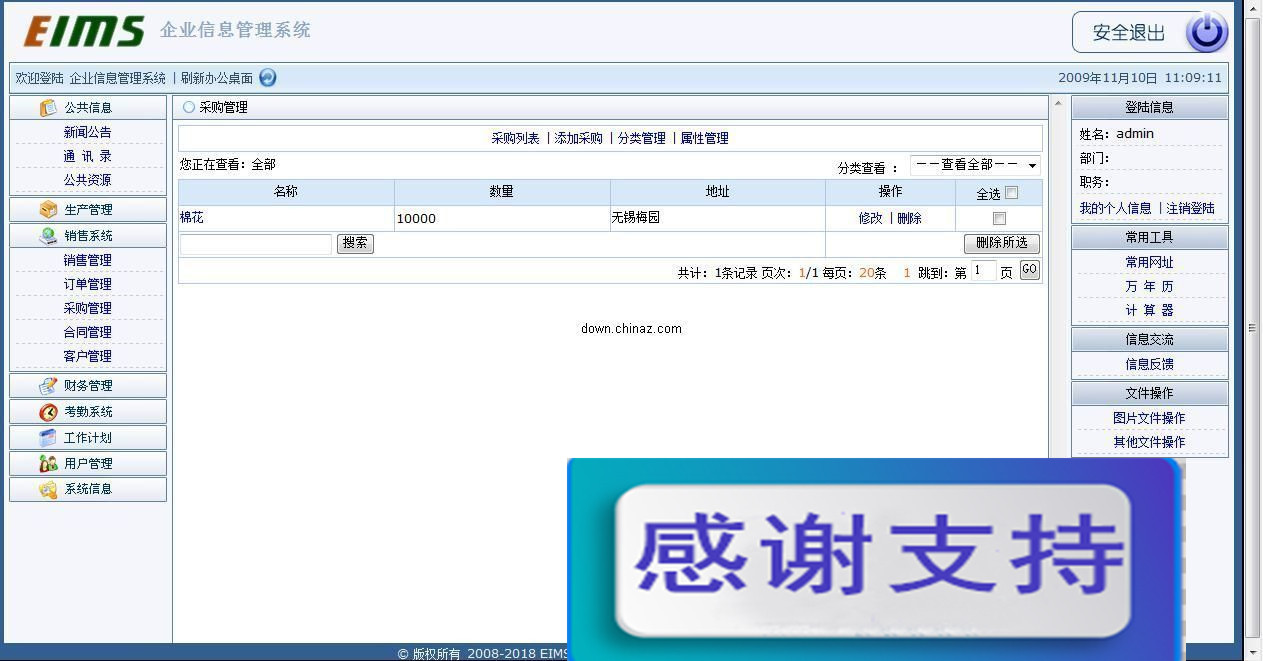
Task: Click the 数量 column header
Action: click(x=502, y=192)
